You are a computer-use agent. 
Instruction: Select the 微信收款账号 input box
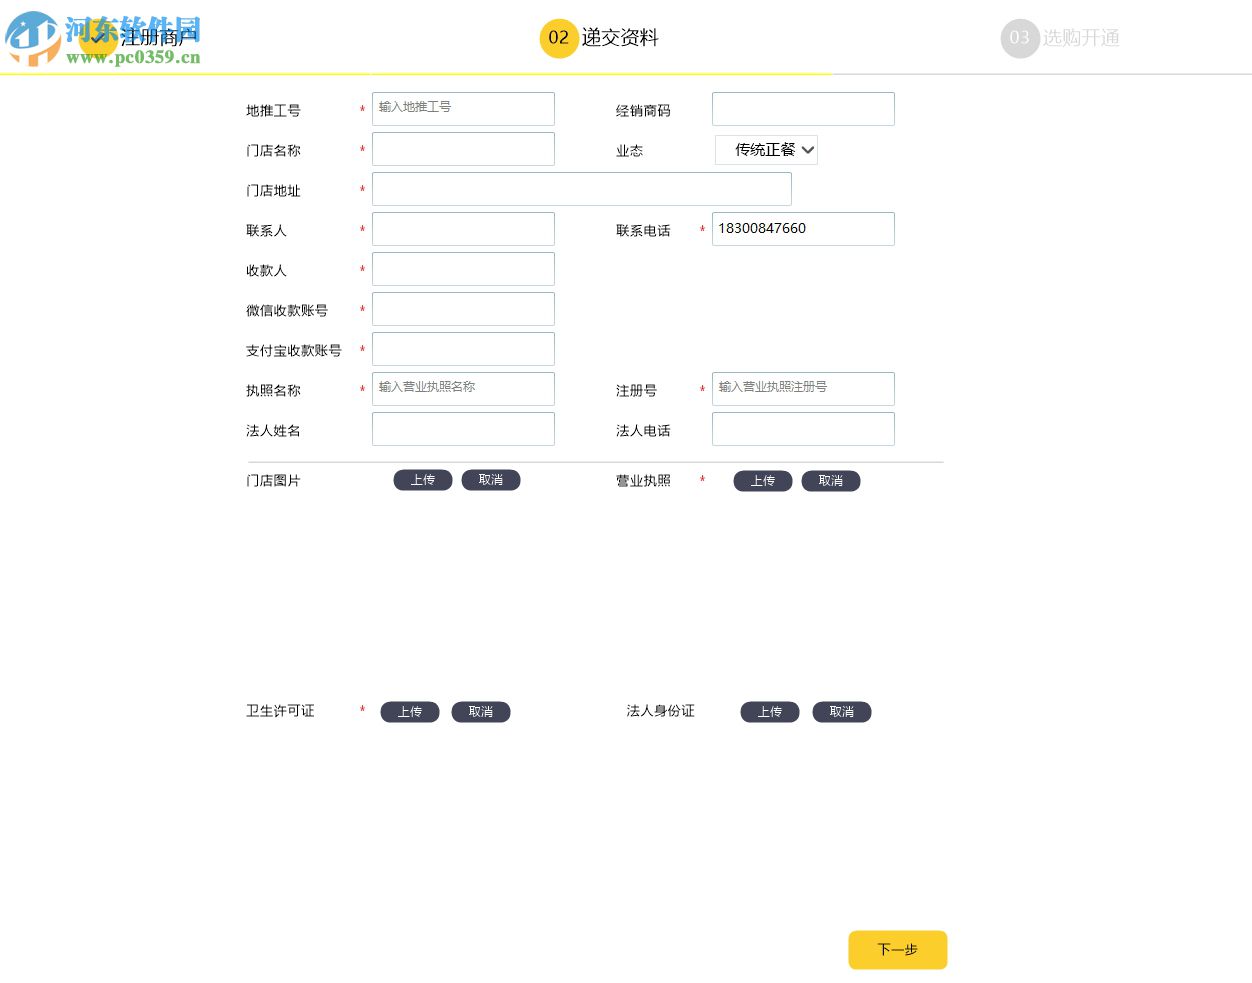tap(463, 308)
